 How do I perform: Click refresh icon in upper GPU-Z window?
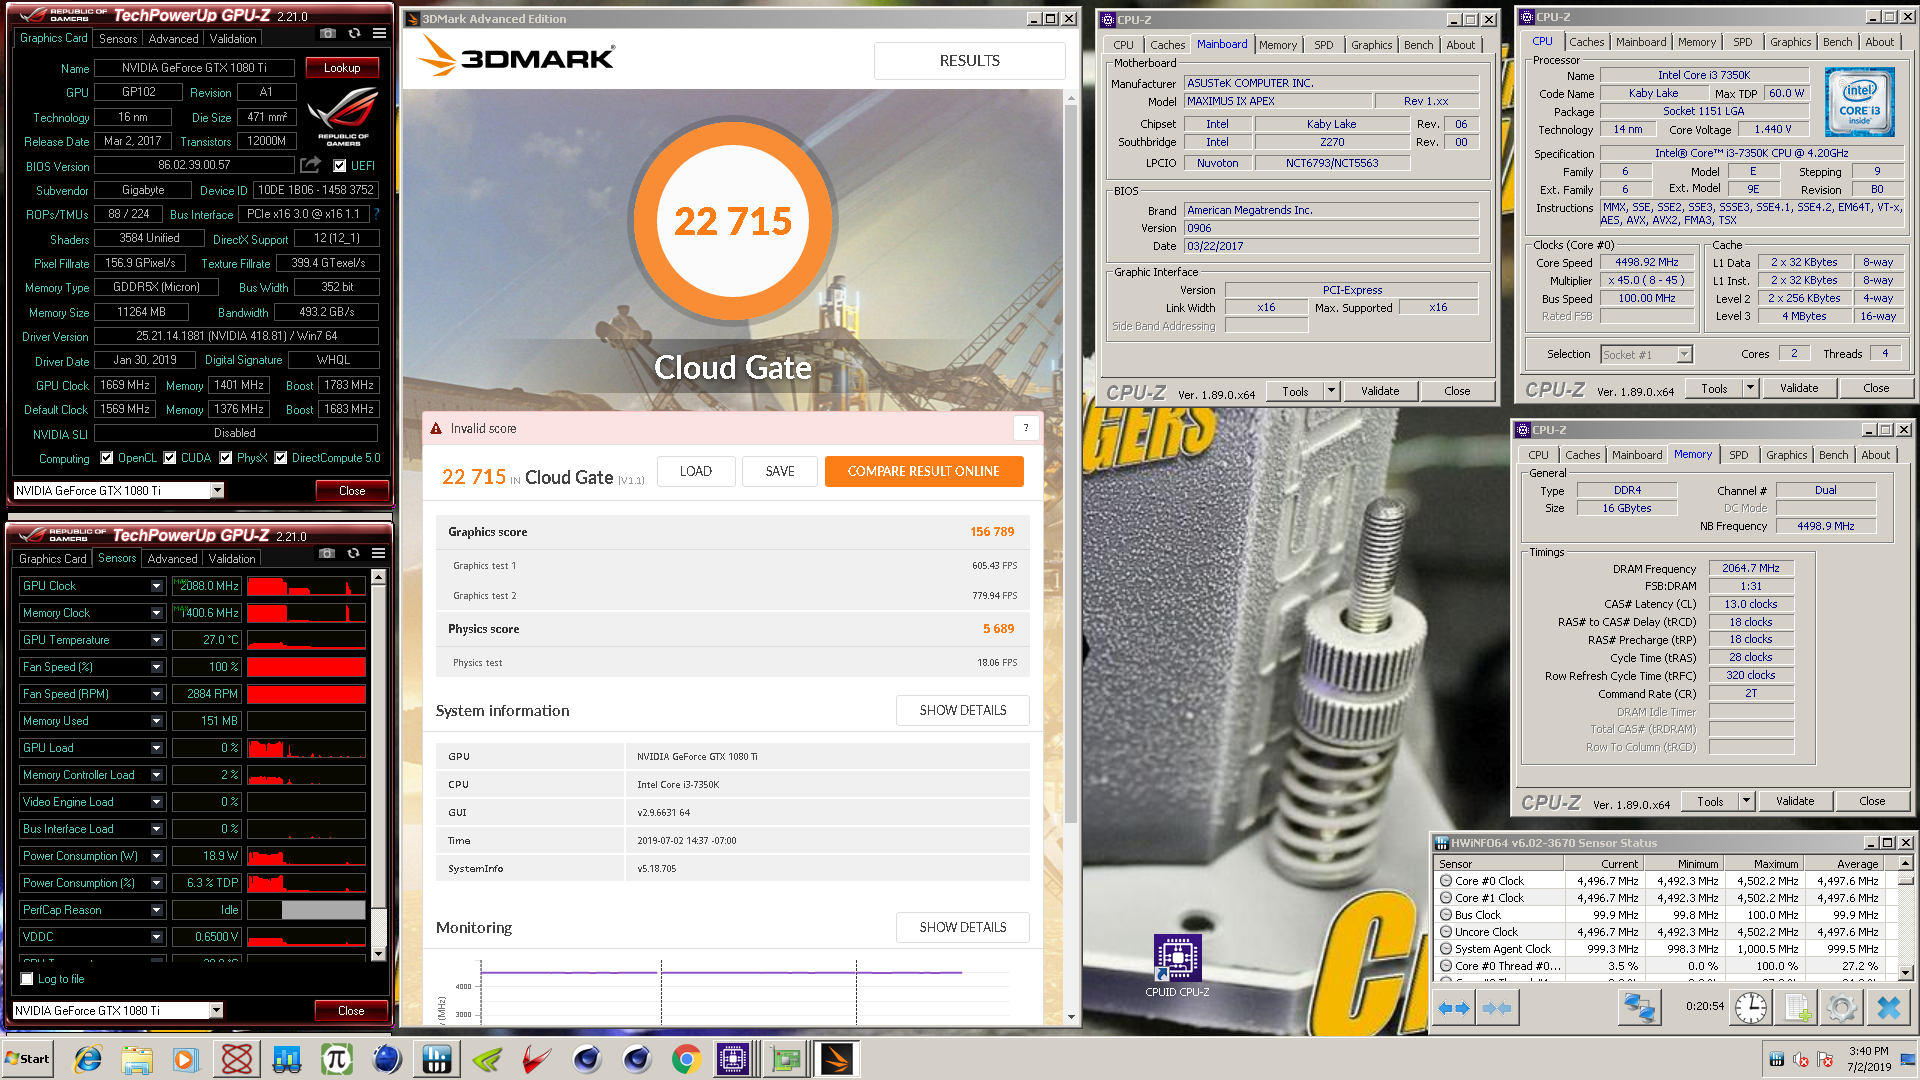tap(354, 34)
